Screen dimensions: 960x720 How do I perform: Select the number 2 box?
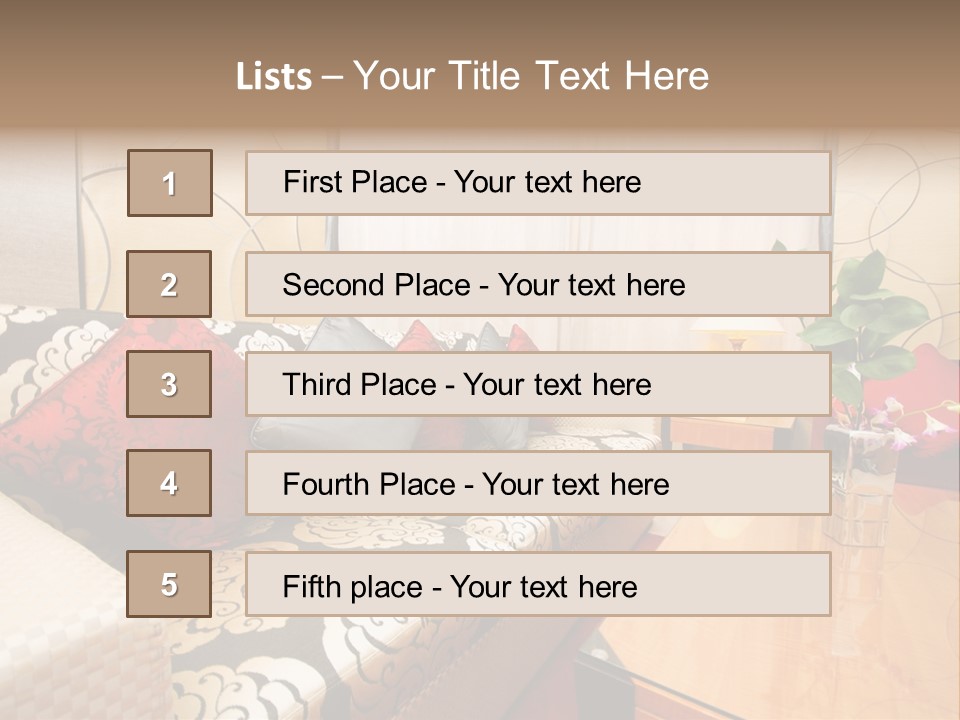click(169, 284)
